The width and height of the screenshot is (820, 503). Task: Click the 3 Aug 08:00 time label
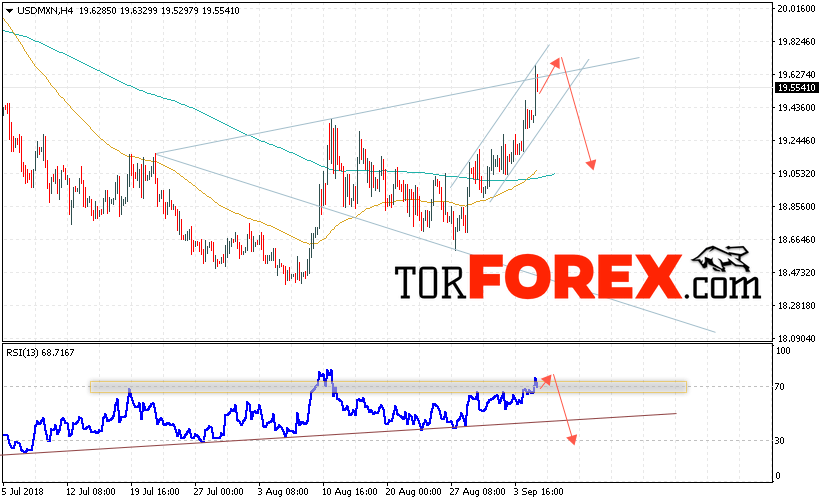[x=283, y=492]
